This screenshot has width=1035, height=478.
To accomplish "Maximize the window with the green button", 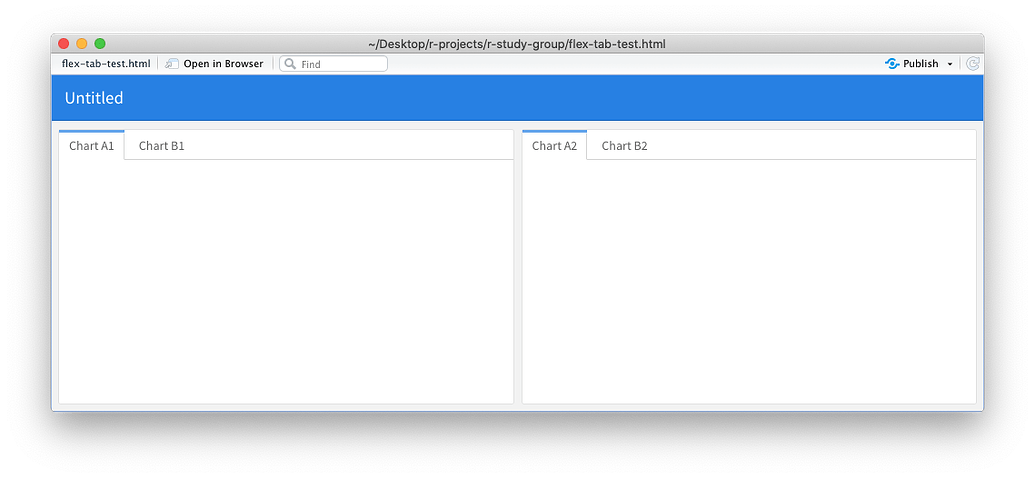I will [100, 44].
